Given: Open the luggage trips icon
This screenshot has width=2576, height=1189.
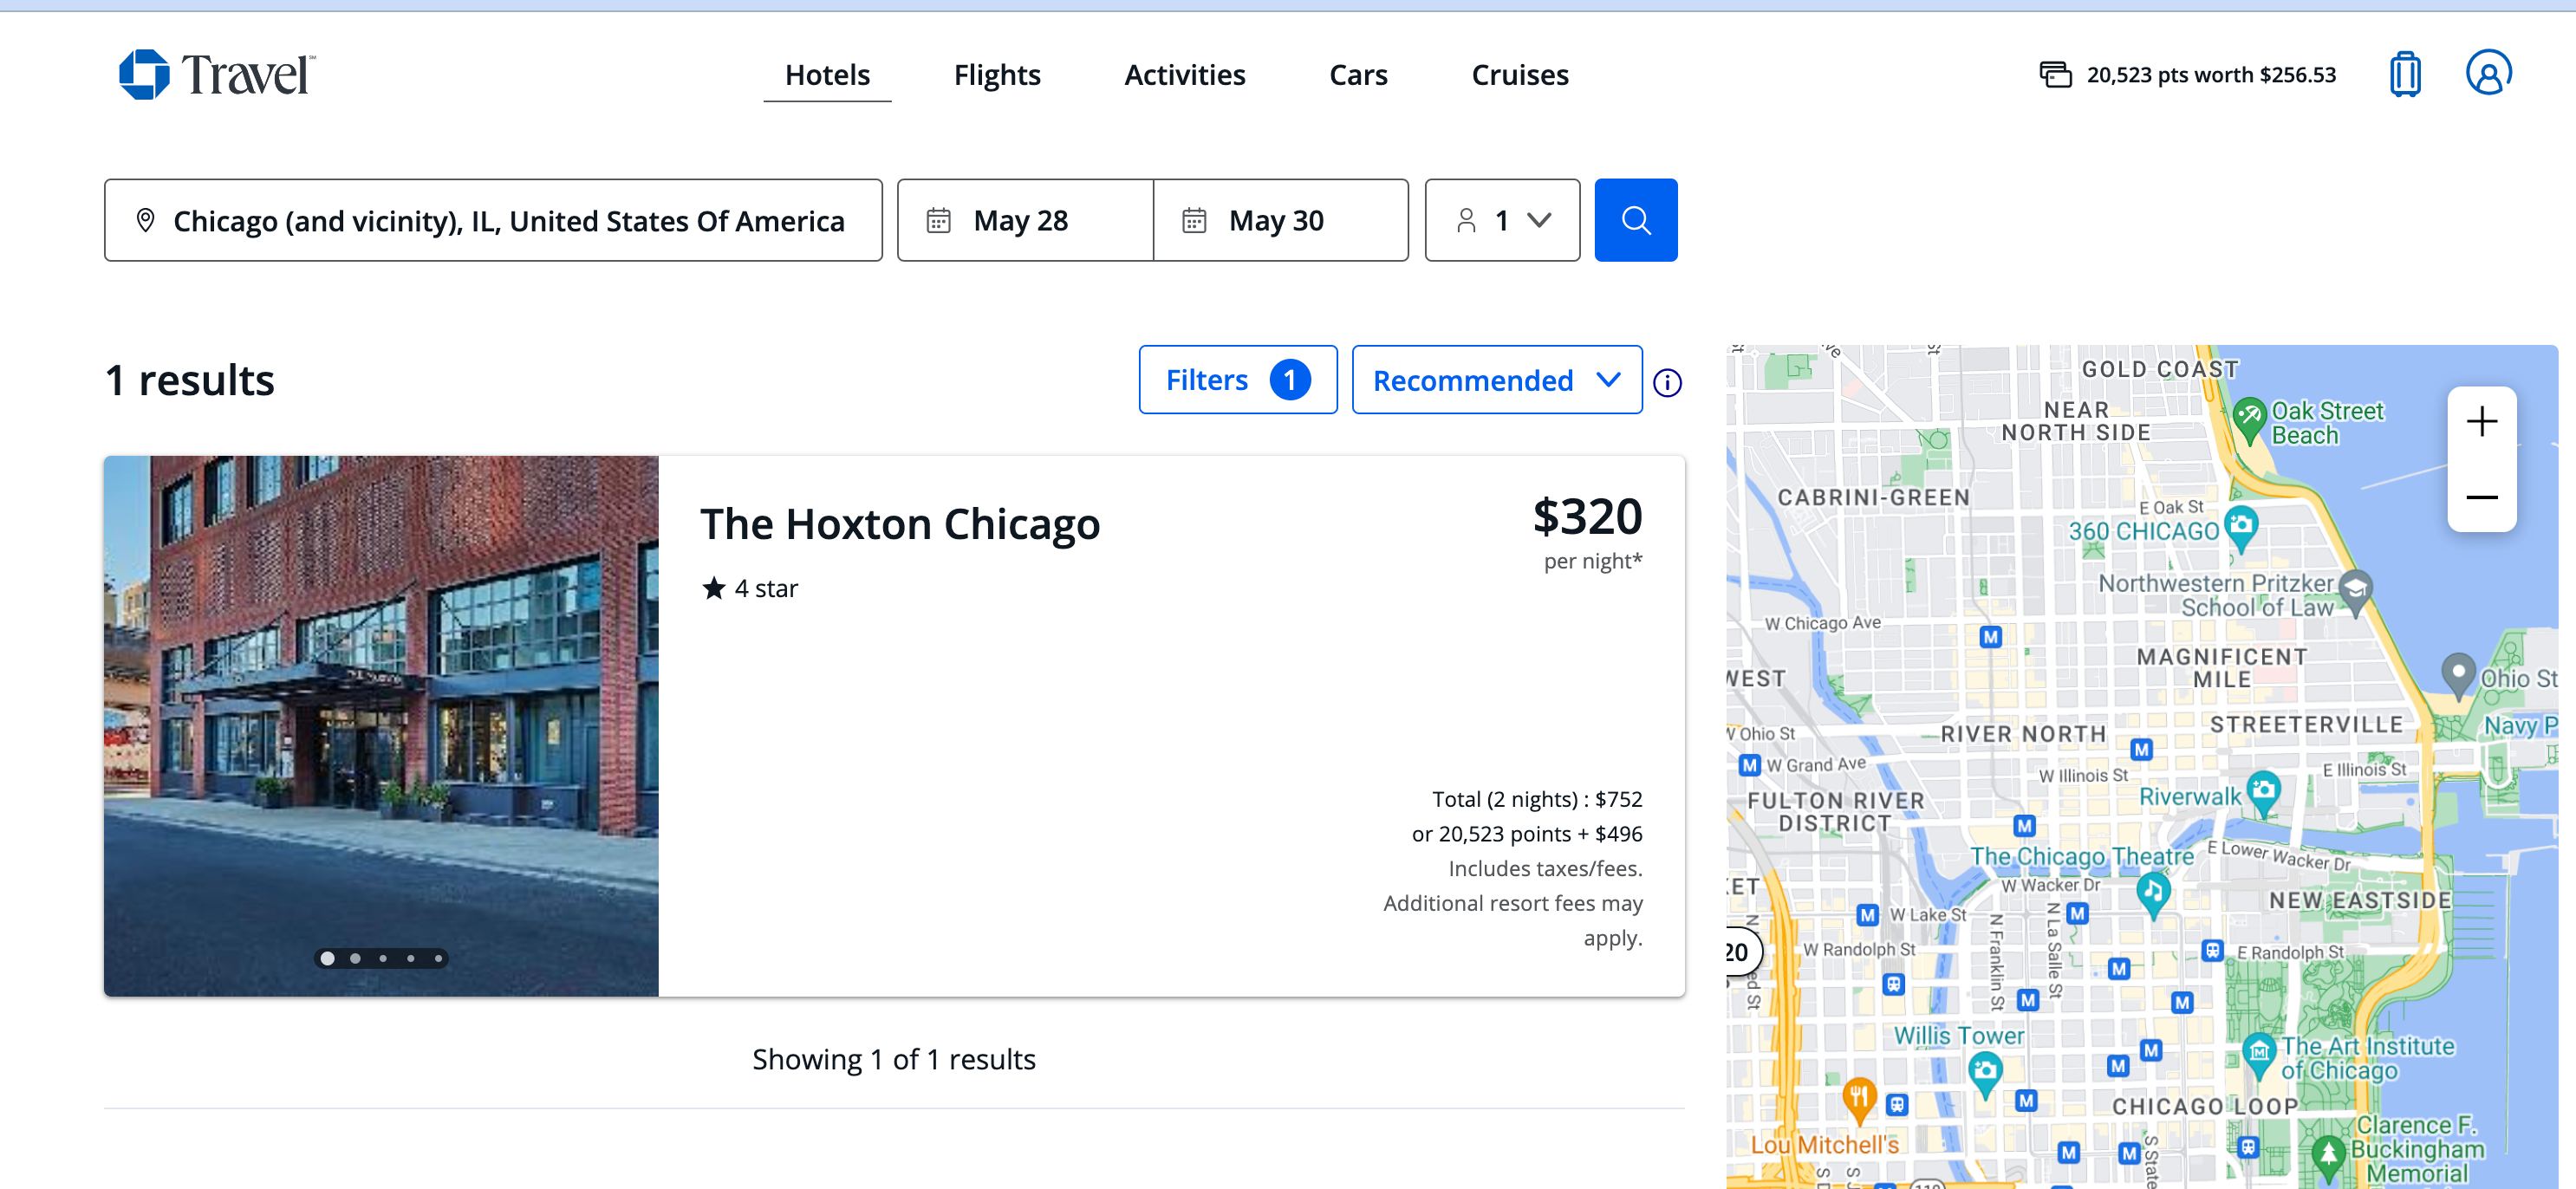Looking at the screenshot, I should click(x=2404, y=74).
